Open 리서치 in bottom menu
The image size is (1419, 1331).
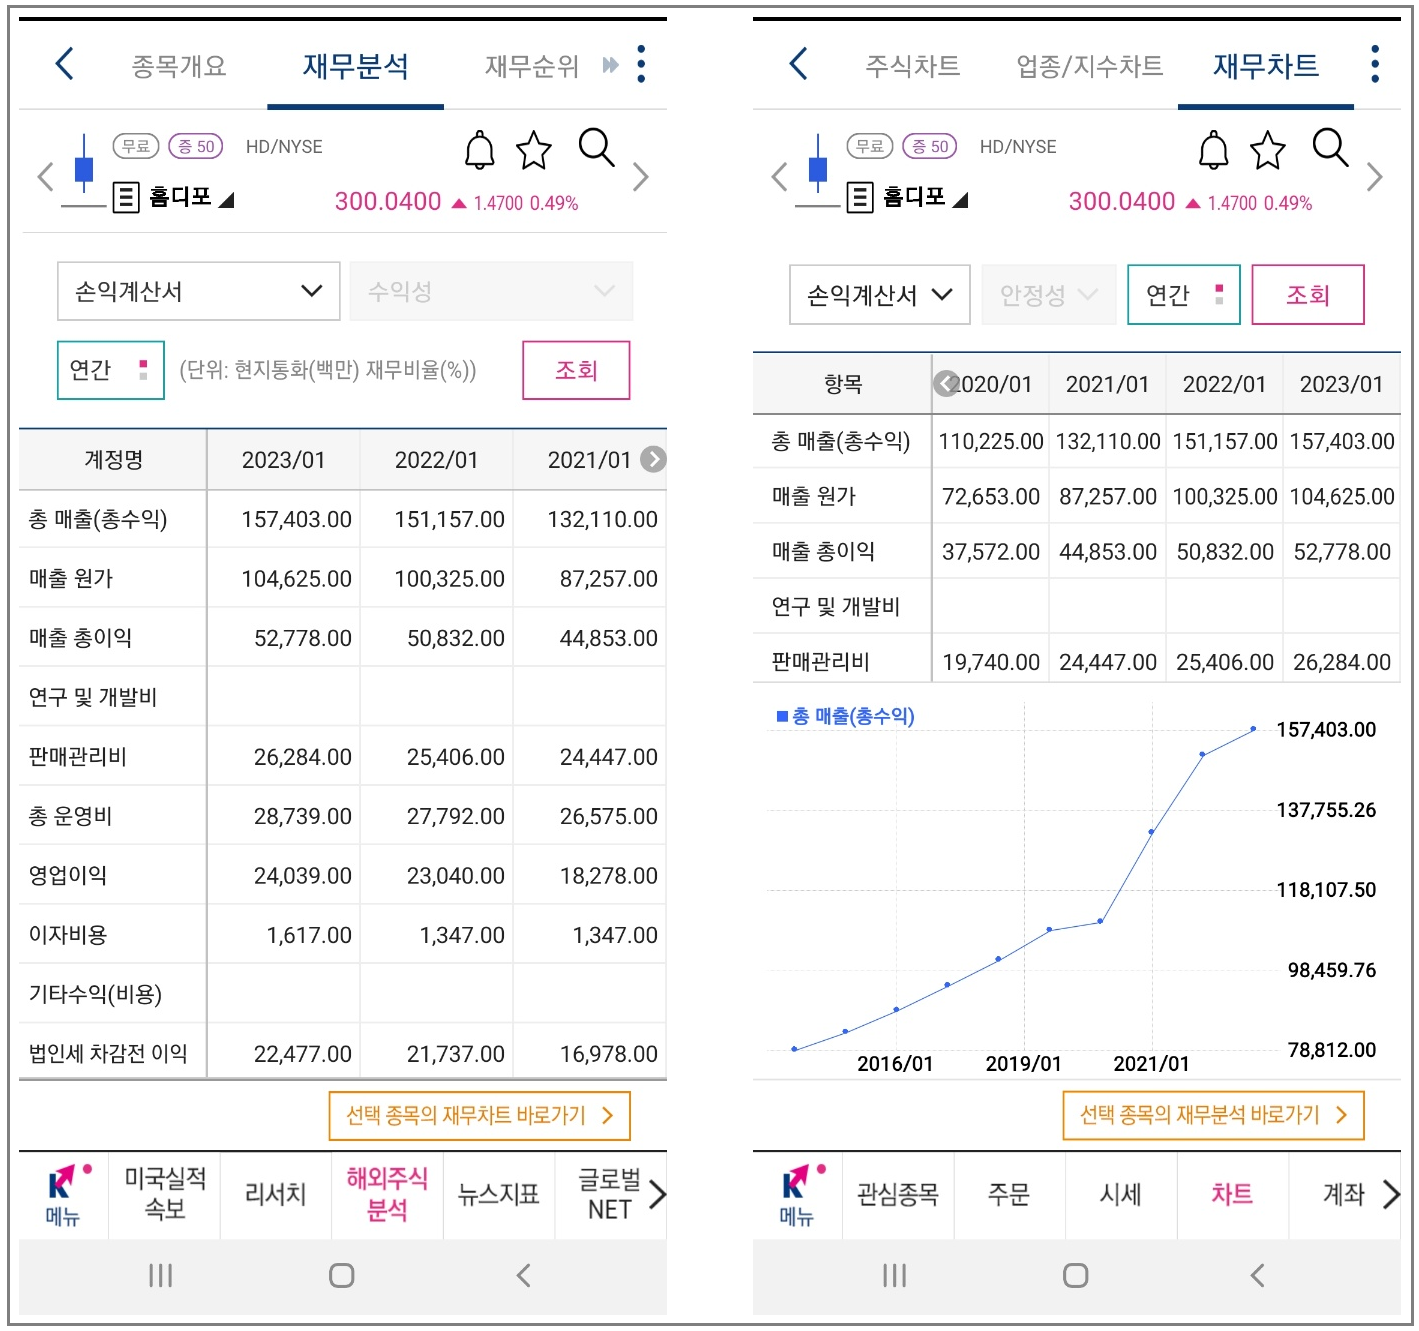[275, 1194]
